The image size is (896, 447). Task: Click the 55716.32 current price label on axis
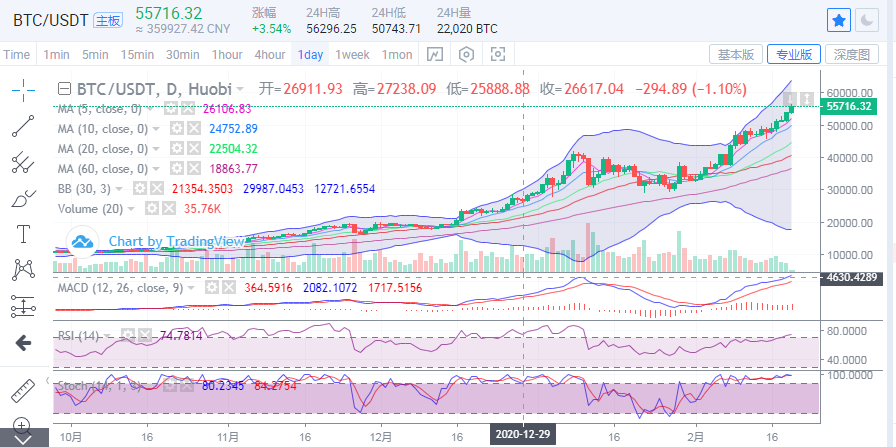click(x=847, y=107)
